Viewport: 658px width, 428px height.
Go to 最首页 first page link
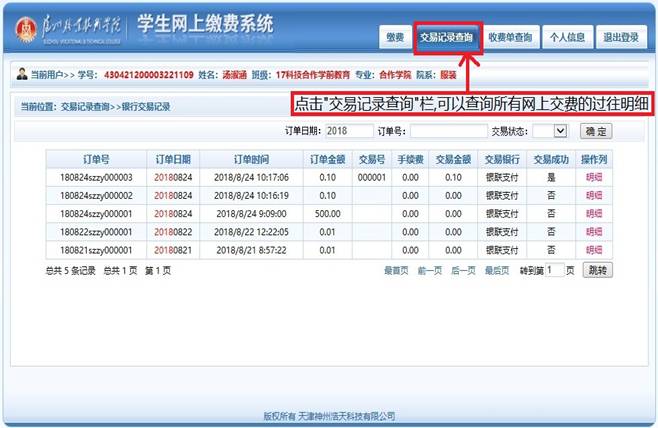pos(396,271)
